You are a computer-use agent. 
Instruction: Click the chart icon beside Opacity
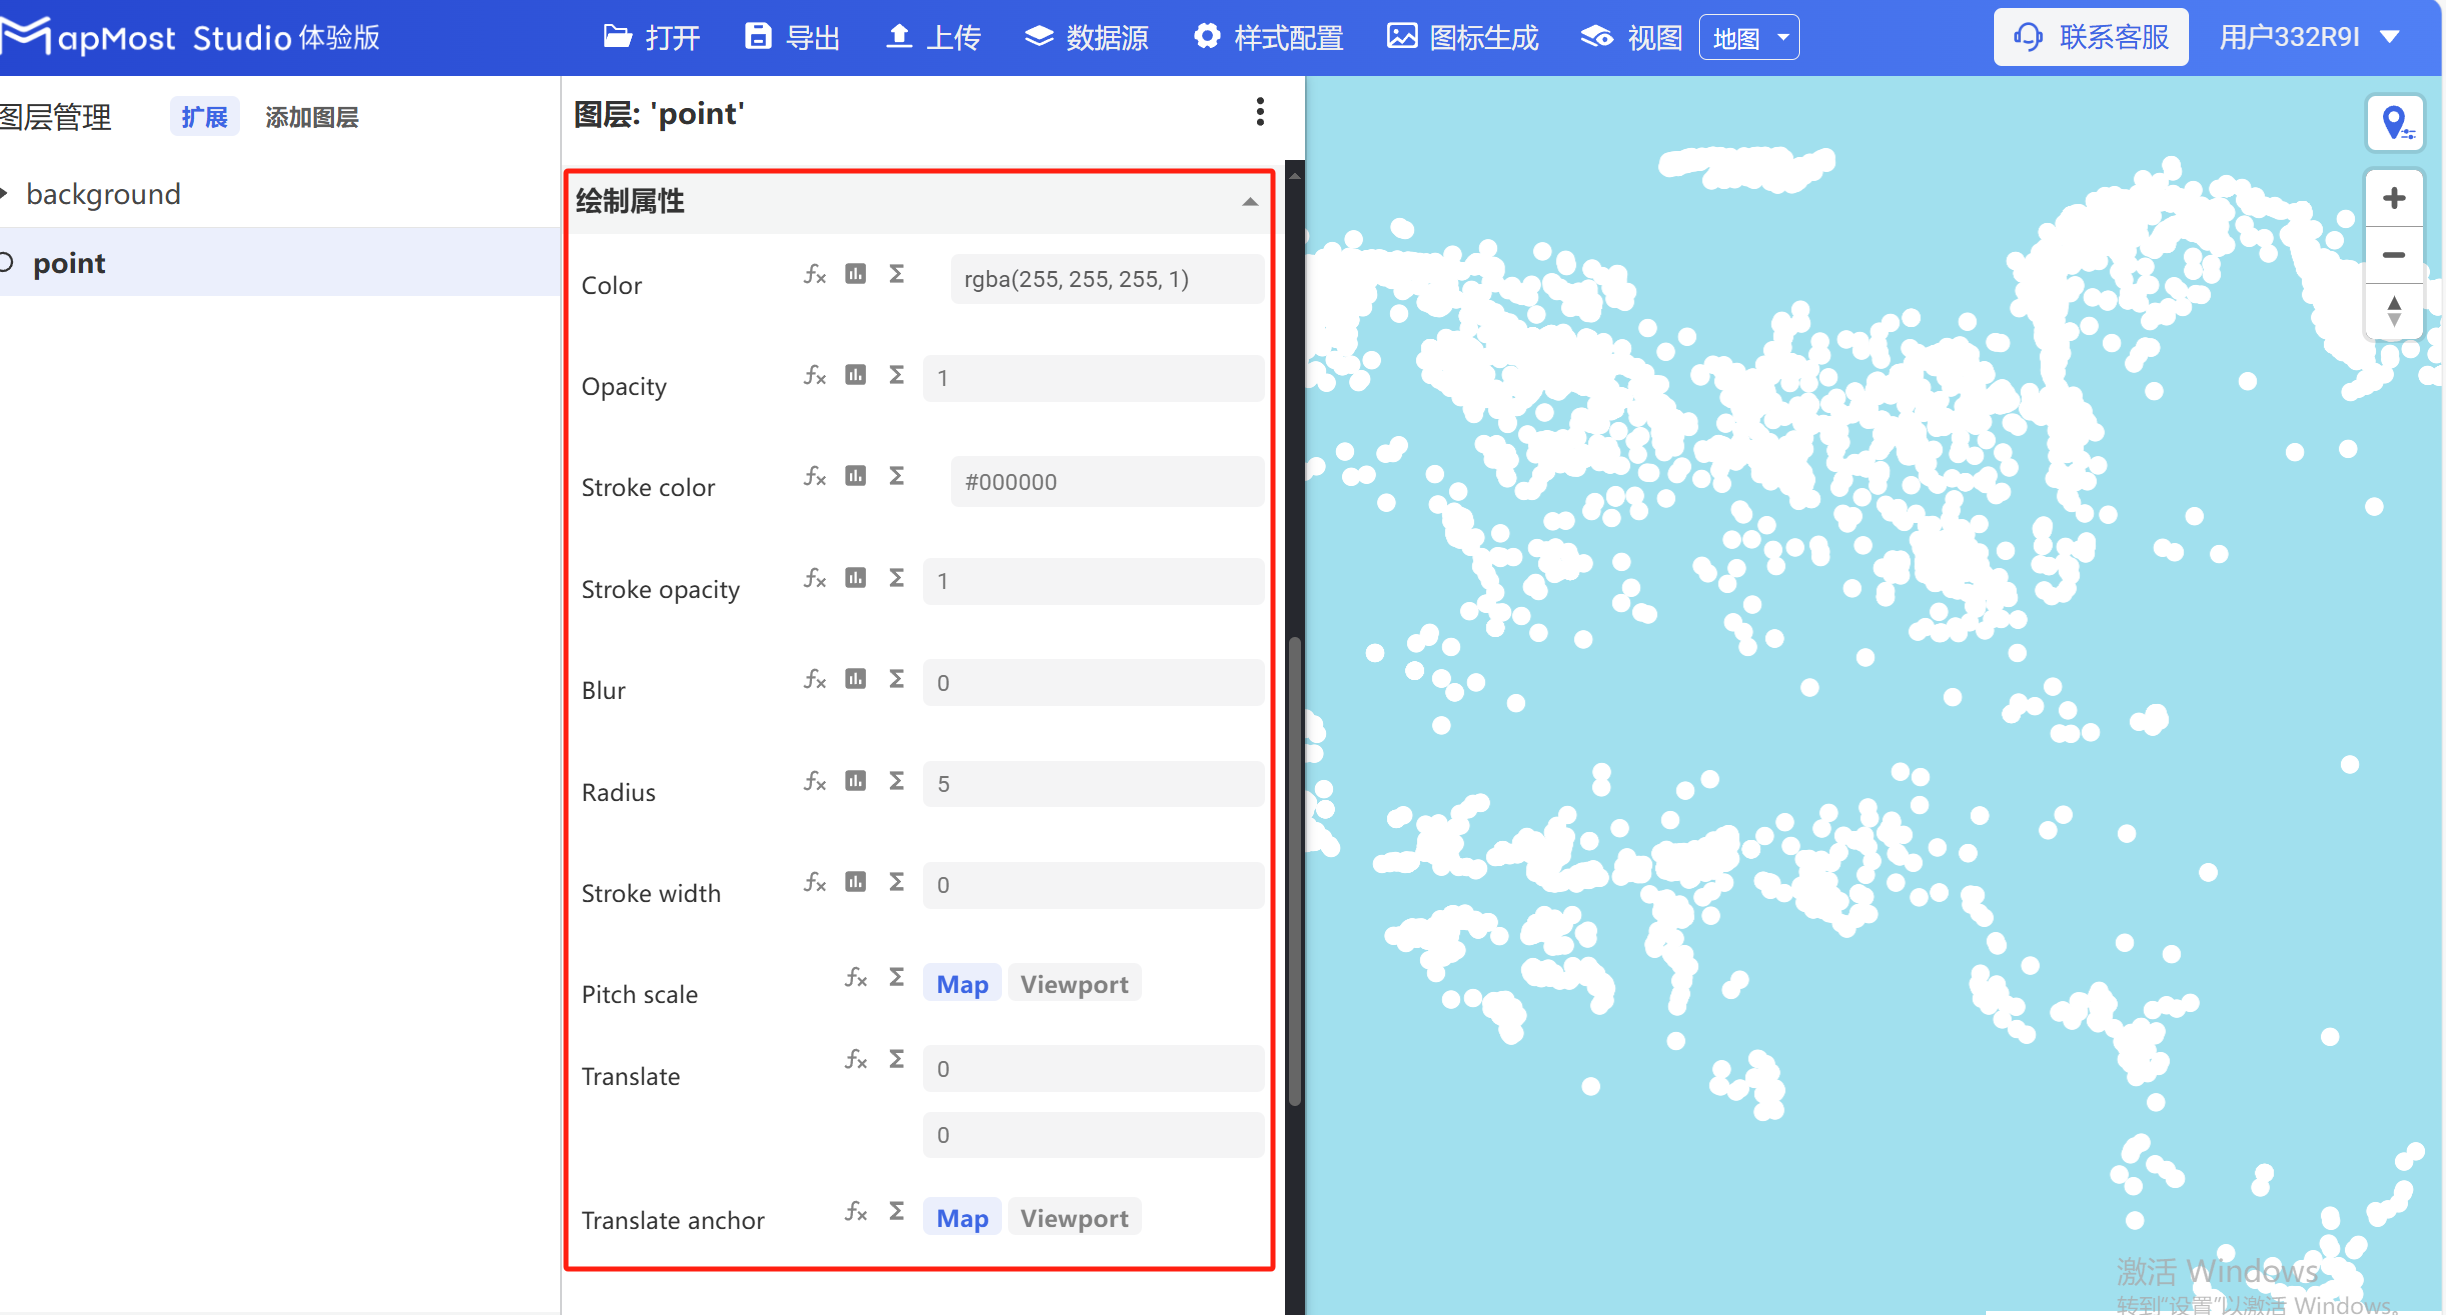click(x=855, y=375)
